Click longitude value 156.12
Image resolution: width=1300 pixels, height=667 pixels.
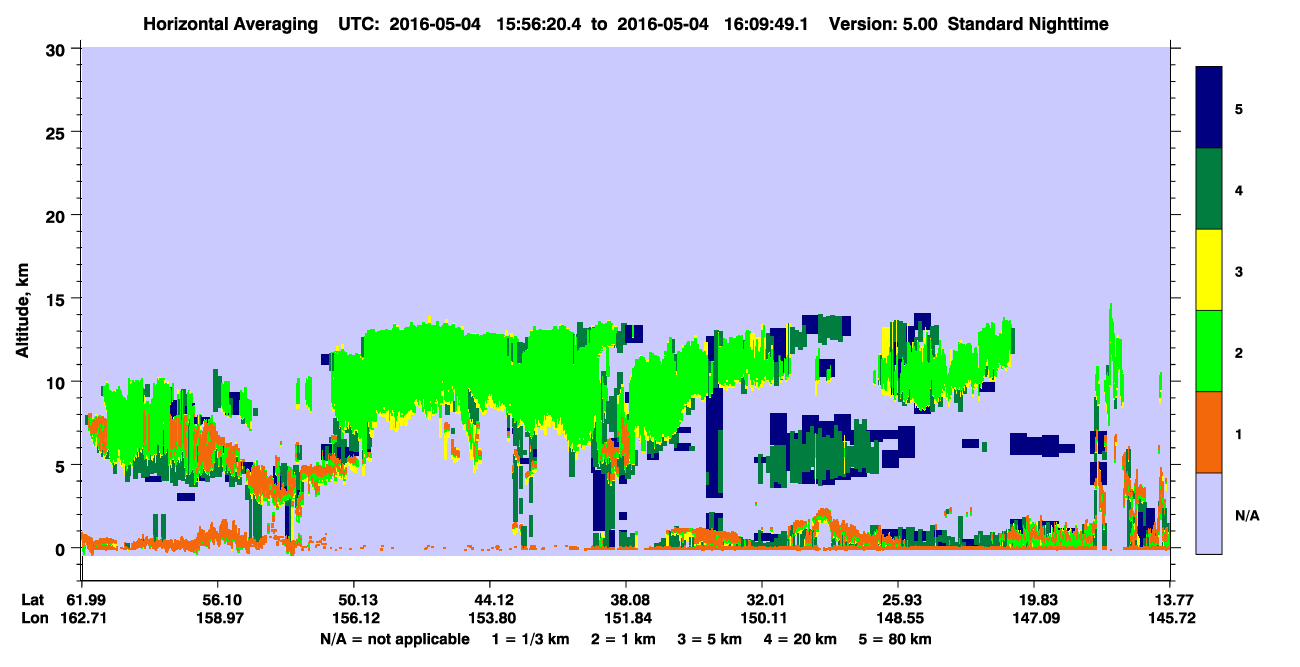click(x=354, y=619)
